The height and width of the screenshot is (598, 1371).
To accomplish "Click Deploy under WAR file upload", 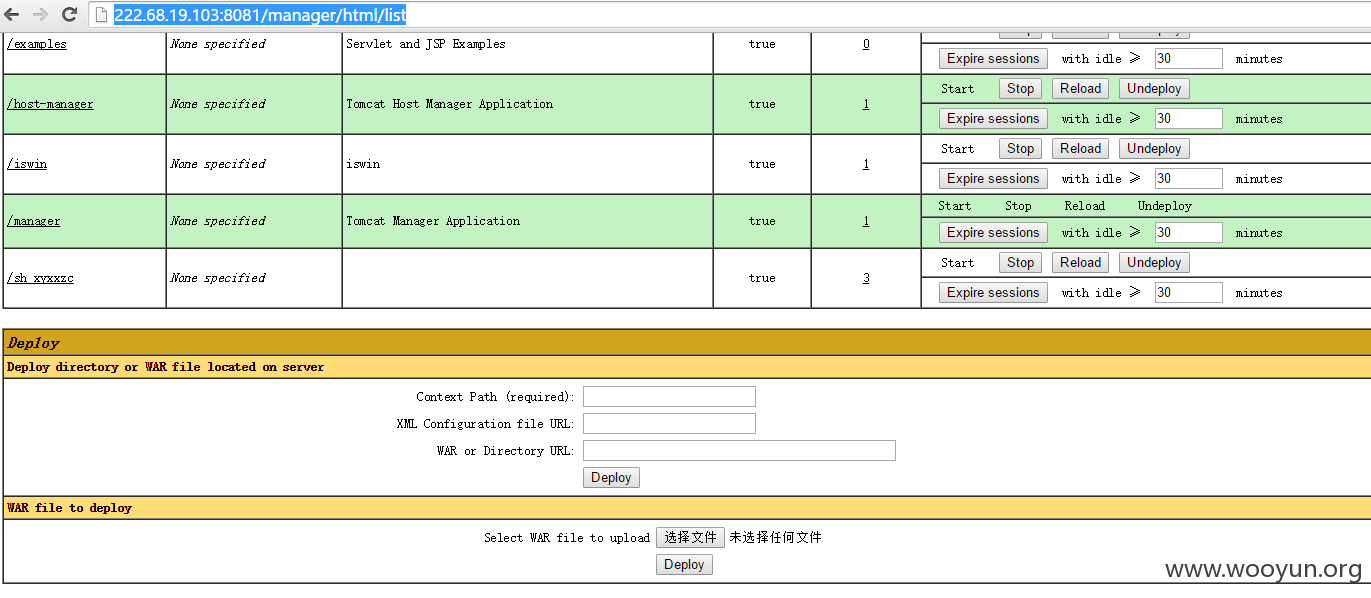I will tap(684, 565).
